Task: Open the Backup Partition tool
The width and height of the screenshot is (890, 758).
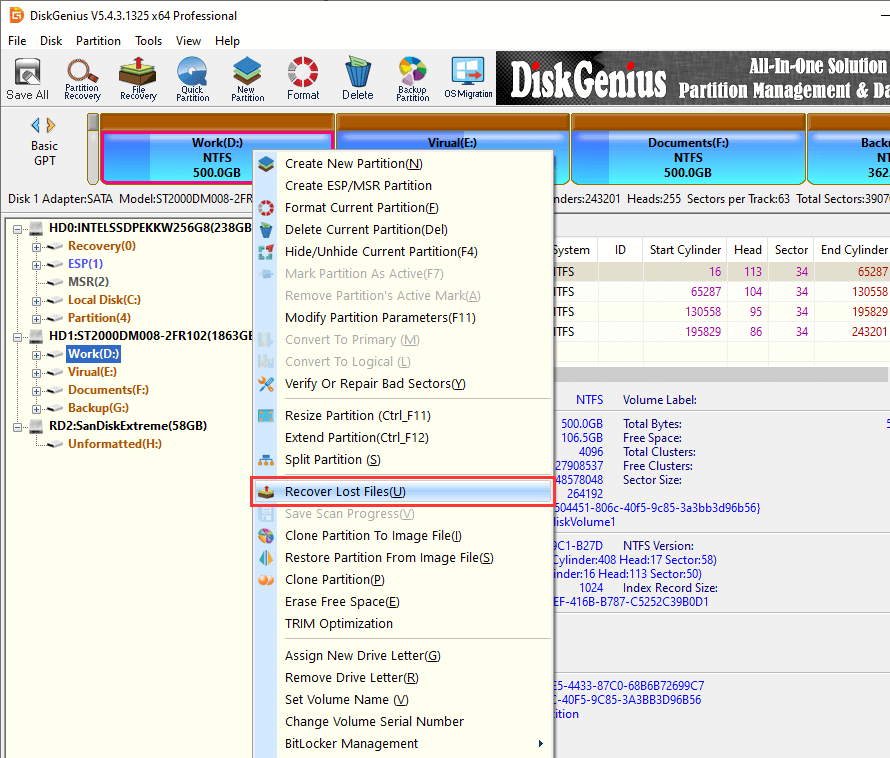Action: click(x=412, y=78)
